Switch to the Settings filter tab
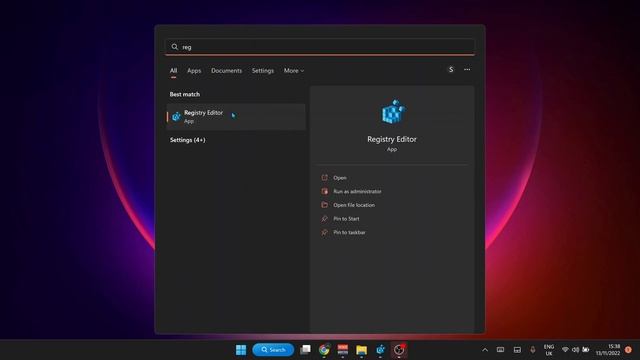Image resolution: width=640 pixels, height=360 pixels. click(x=262, y=71)
